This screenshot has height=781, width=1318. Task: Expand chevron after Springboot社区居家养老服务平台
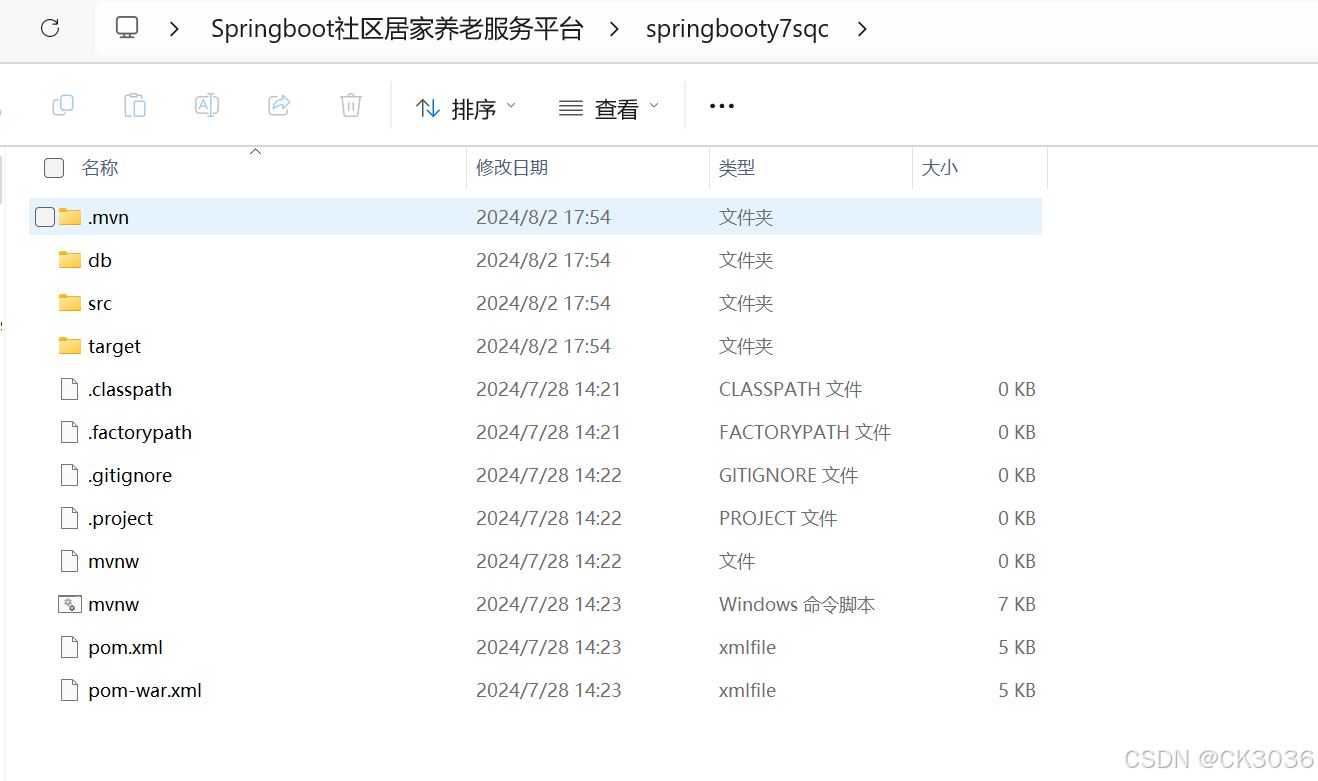coord(615,29)
